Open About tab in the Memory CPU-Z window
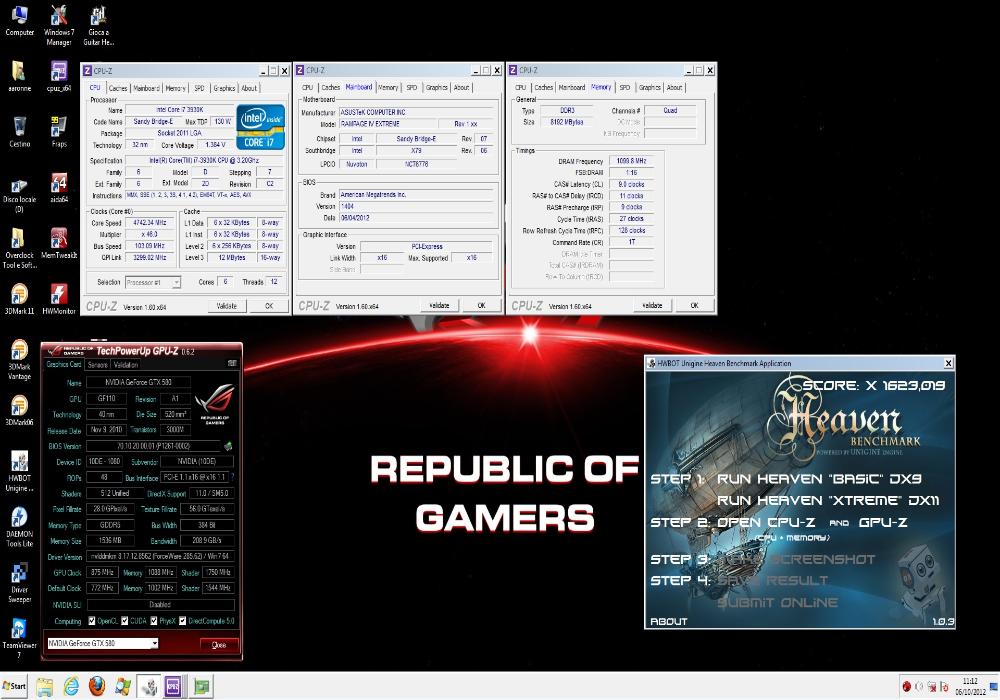 pos(674,87)
